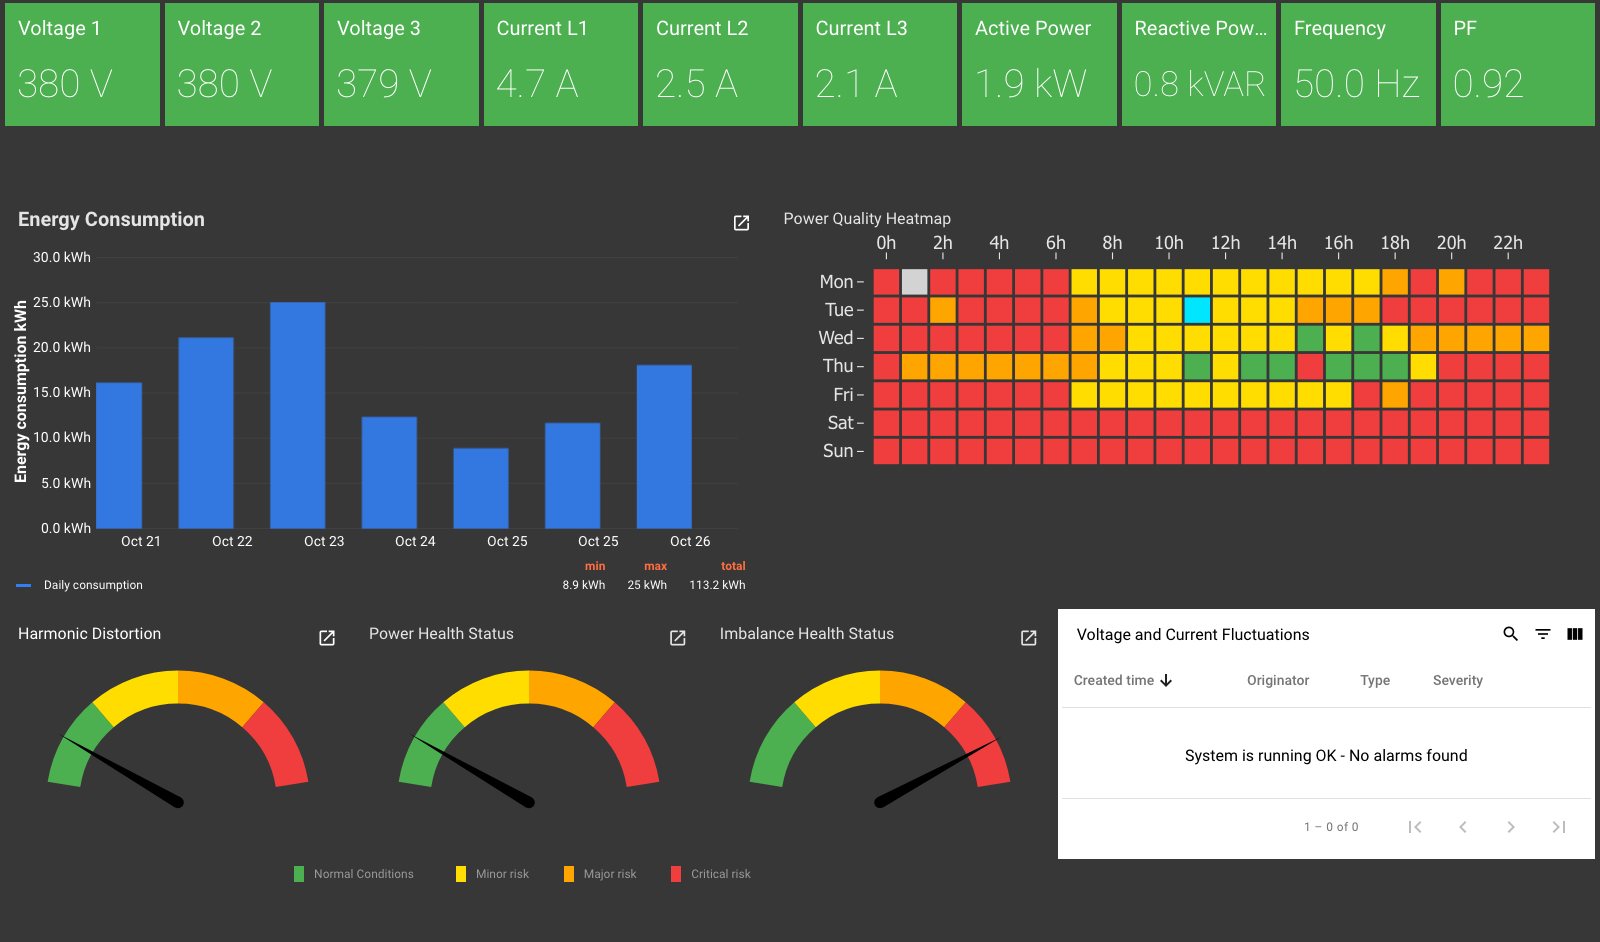
Task: Select Current L3 card 2.1 A
Action: pyautogui.click(x=880, y=64)
